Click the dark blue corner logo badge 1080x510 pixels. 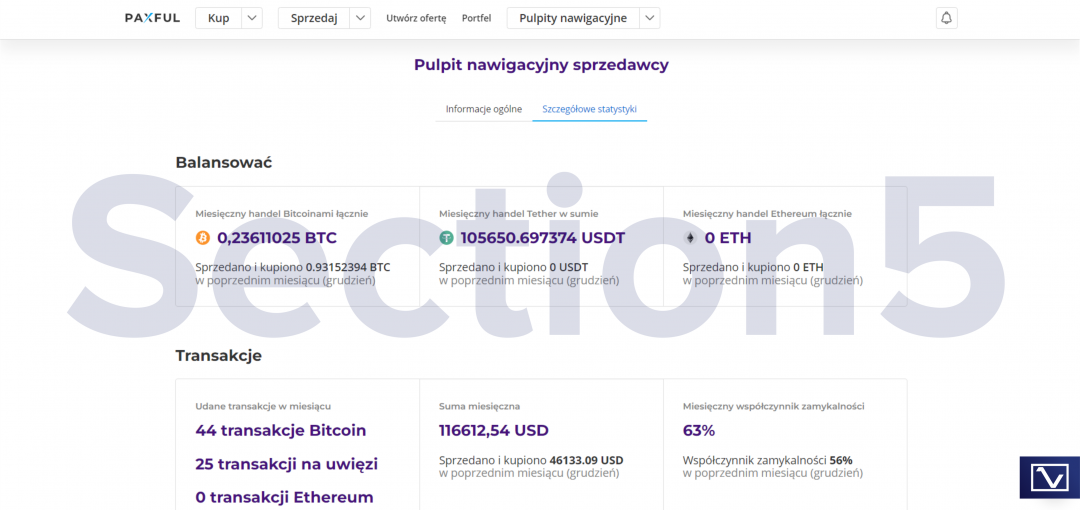point(1049,477)
